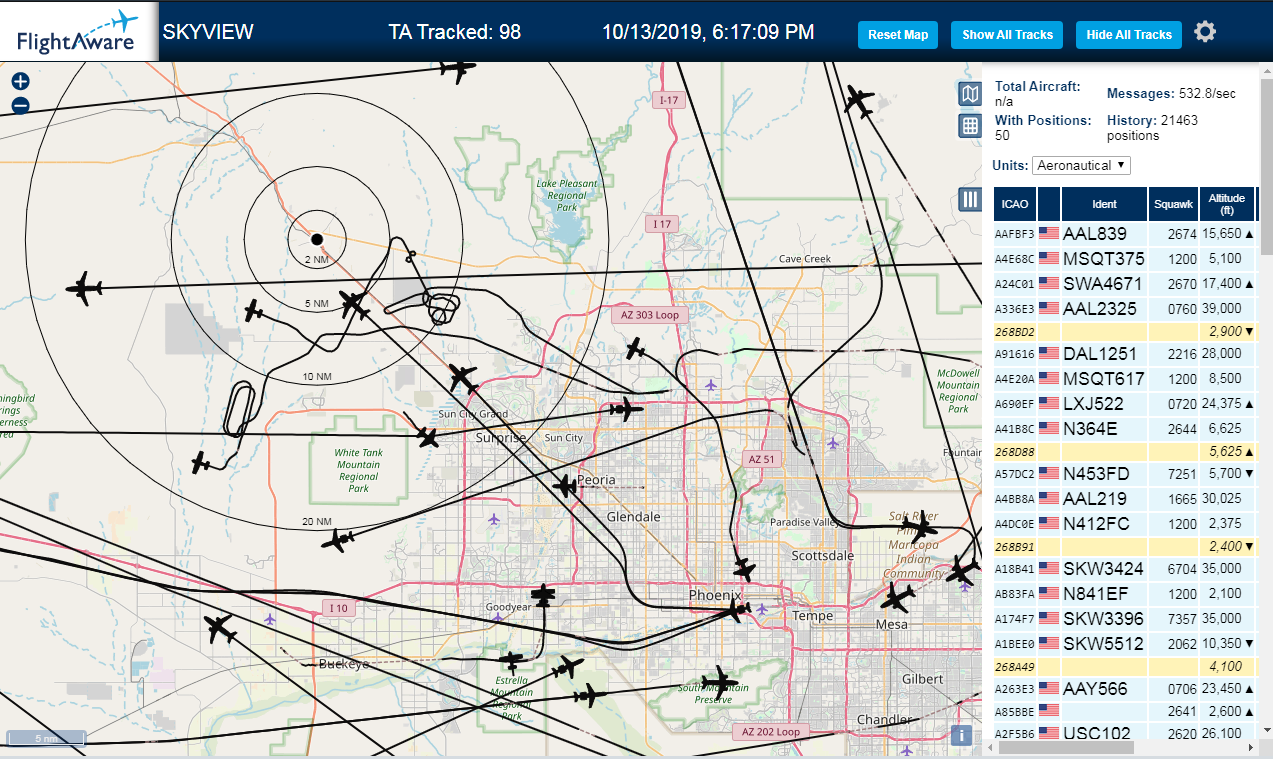
Task: Select the DAL1251 row
Action: [x=1125, y=354]
